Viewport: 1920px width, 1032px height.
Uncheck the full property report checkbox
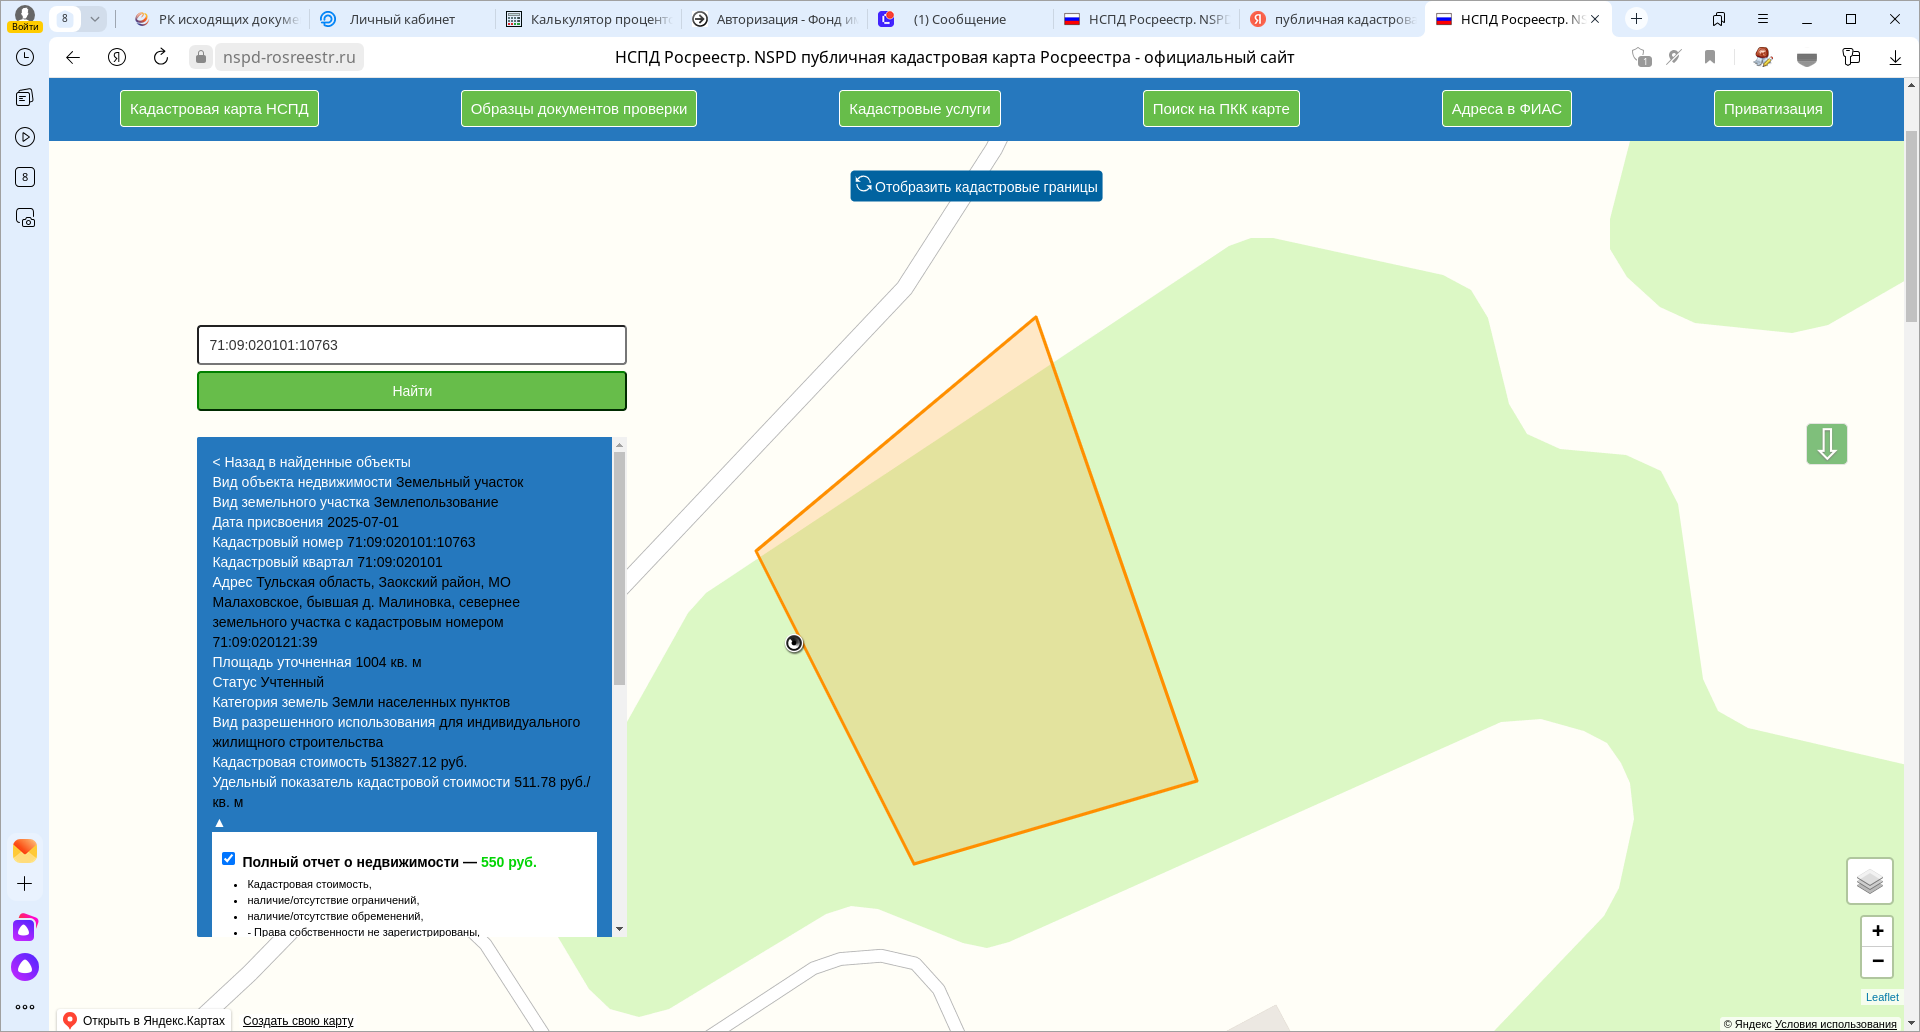point(229,859)
